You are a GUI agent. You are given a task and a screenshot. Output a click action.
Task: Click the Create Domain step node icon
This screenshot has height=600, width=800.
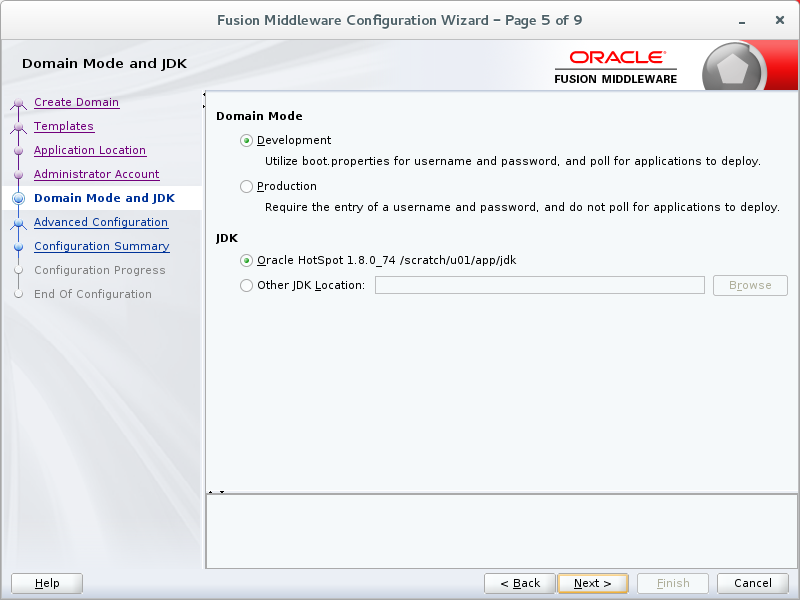[18, 103]
